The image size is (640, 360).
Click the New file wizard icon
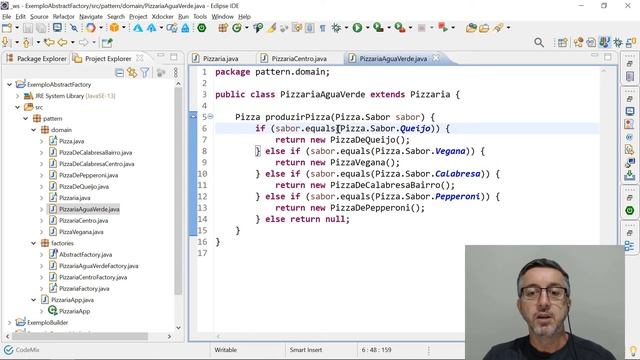pos(7,28)
